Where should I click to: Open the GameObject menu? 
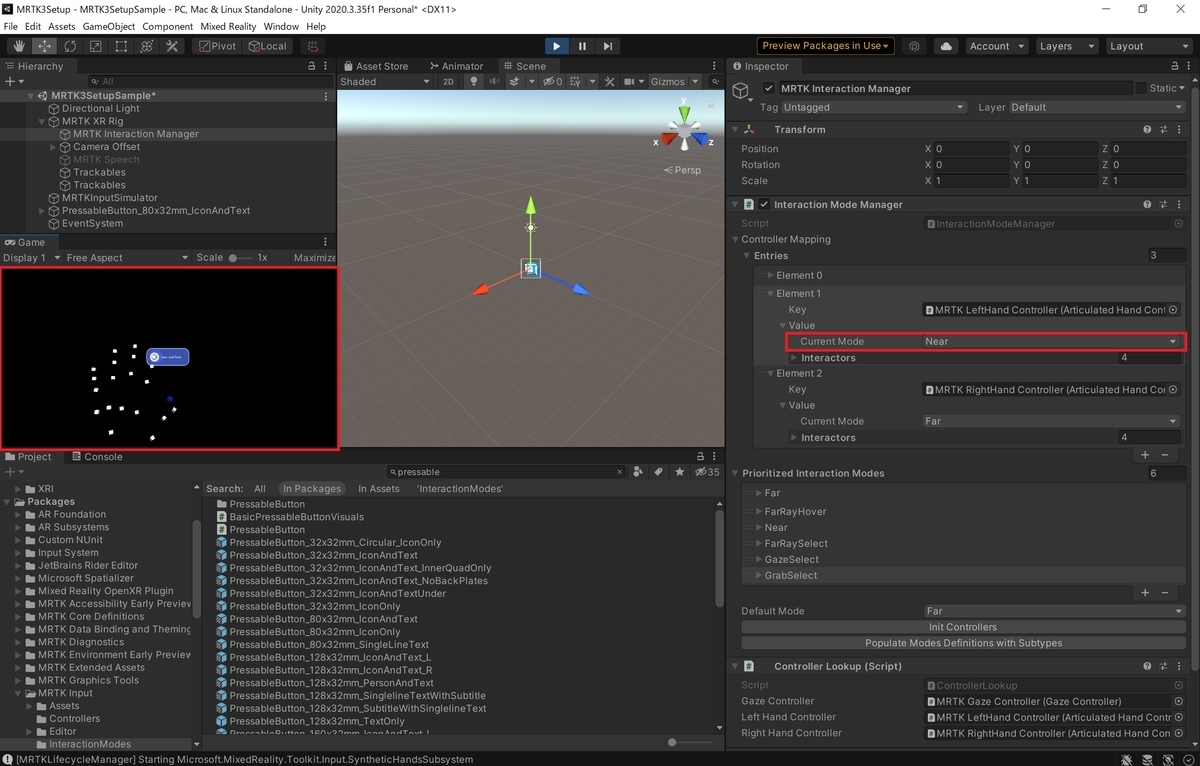point(108,26)
